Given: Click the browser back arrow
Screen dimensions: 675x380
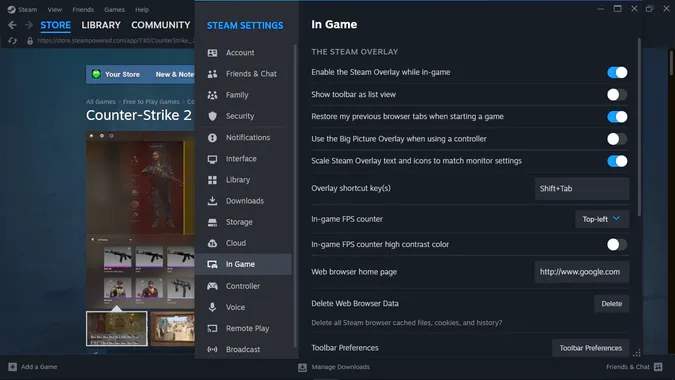Looking at the screenshot, I should (x=12, y=25).
